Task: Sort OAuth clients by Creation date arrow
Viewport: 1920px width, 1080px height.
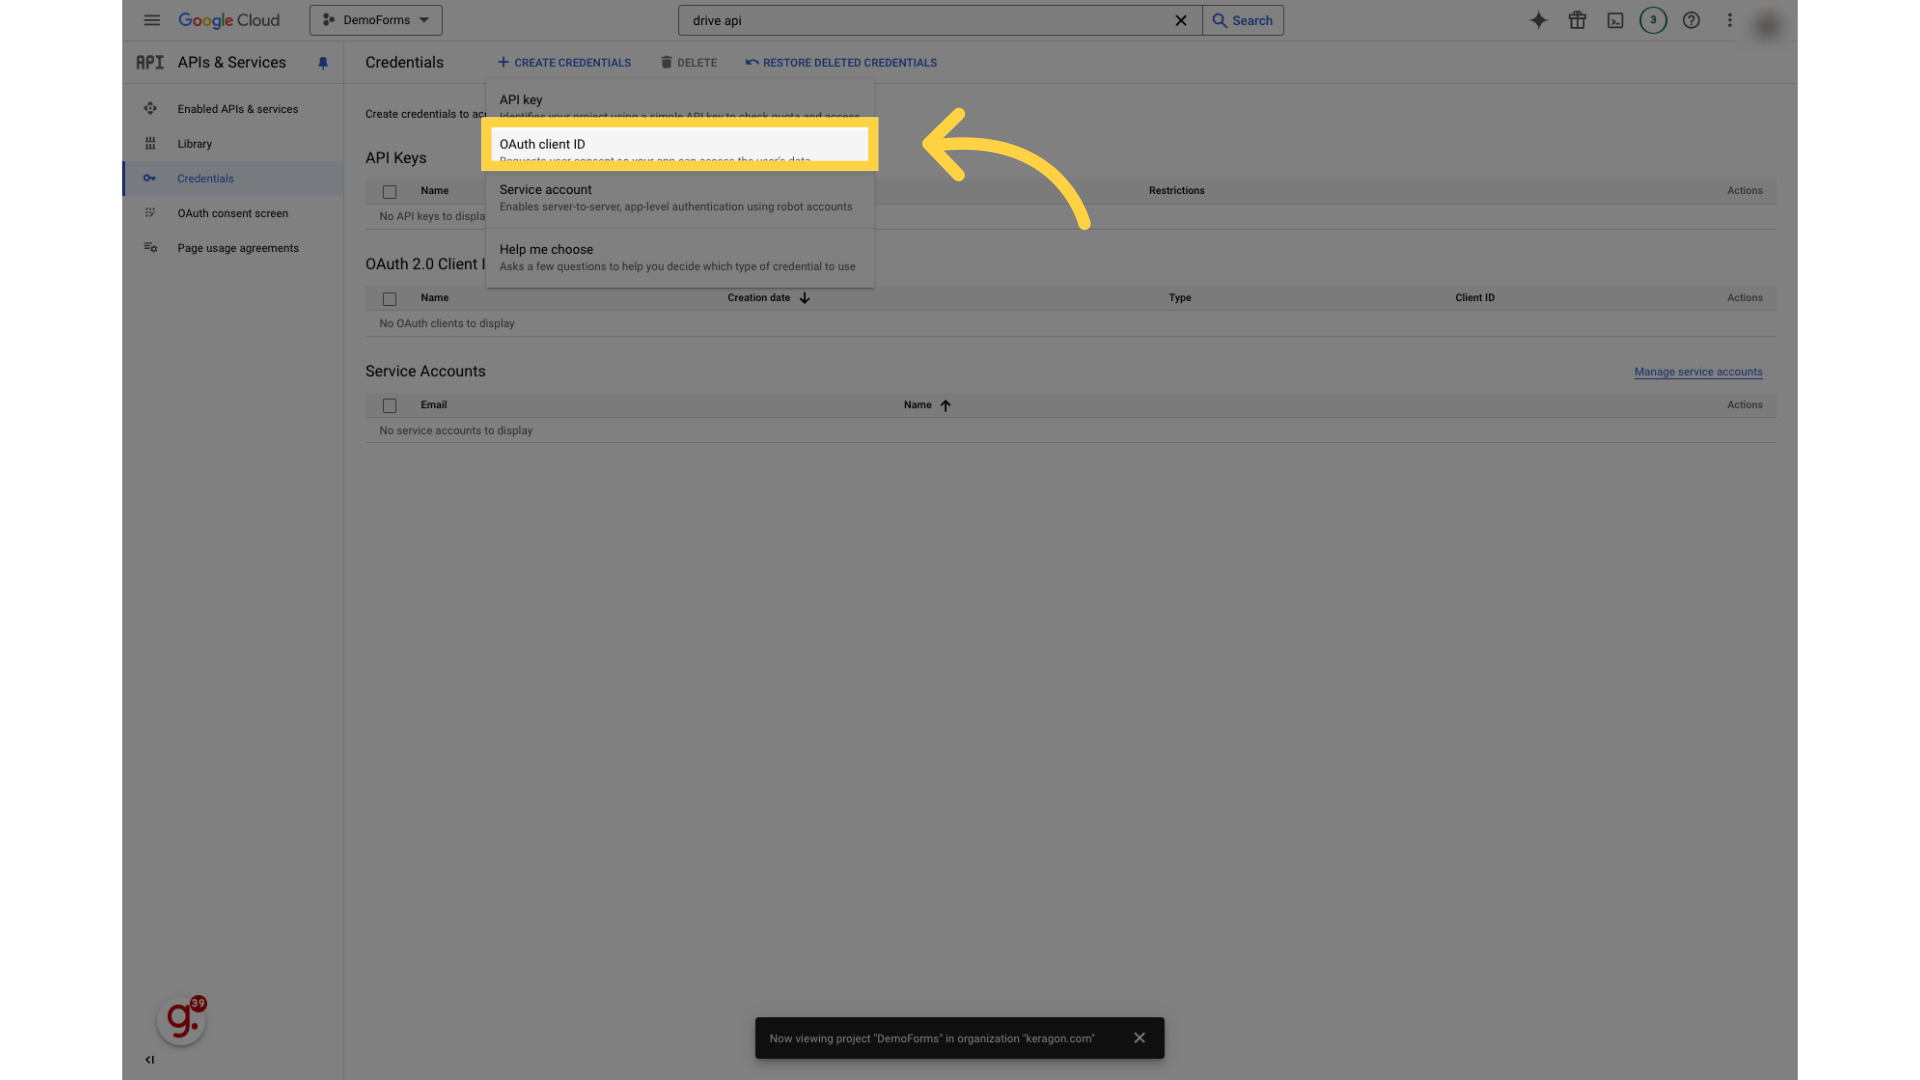Action: tap(805, 298)
